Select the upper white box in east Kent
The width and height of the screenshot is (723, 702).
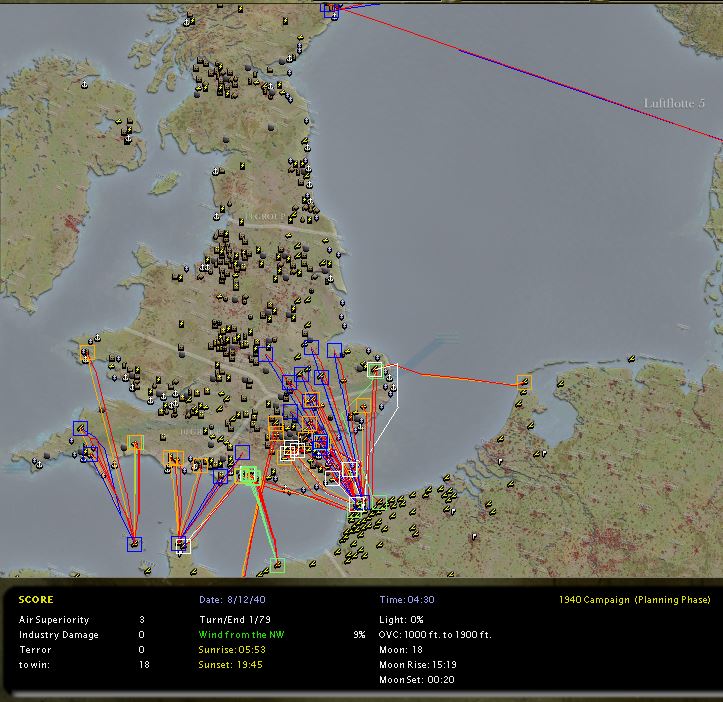(x=350, y=469)
